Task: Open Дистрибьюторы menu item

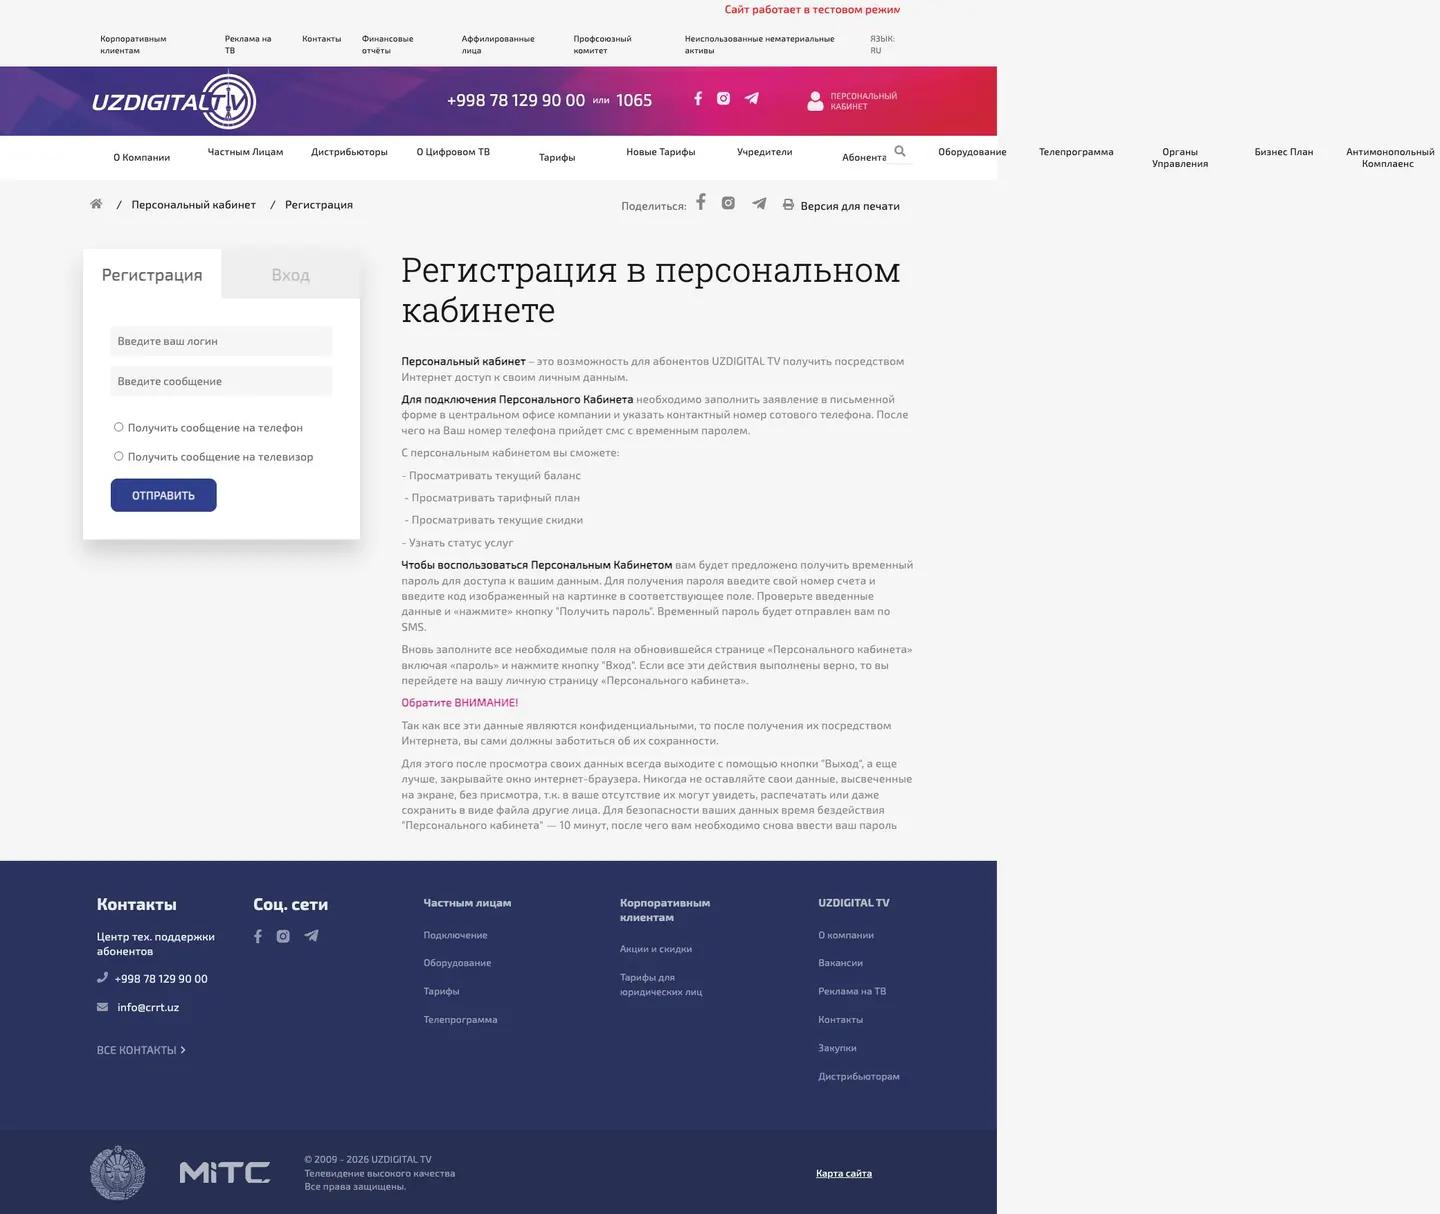Action: click(349, 152)
